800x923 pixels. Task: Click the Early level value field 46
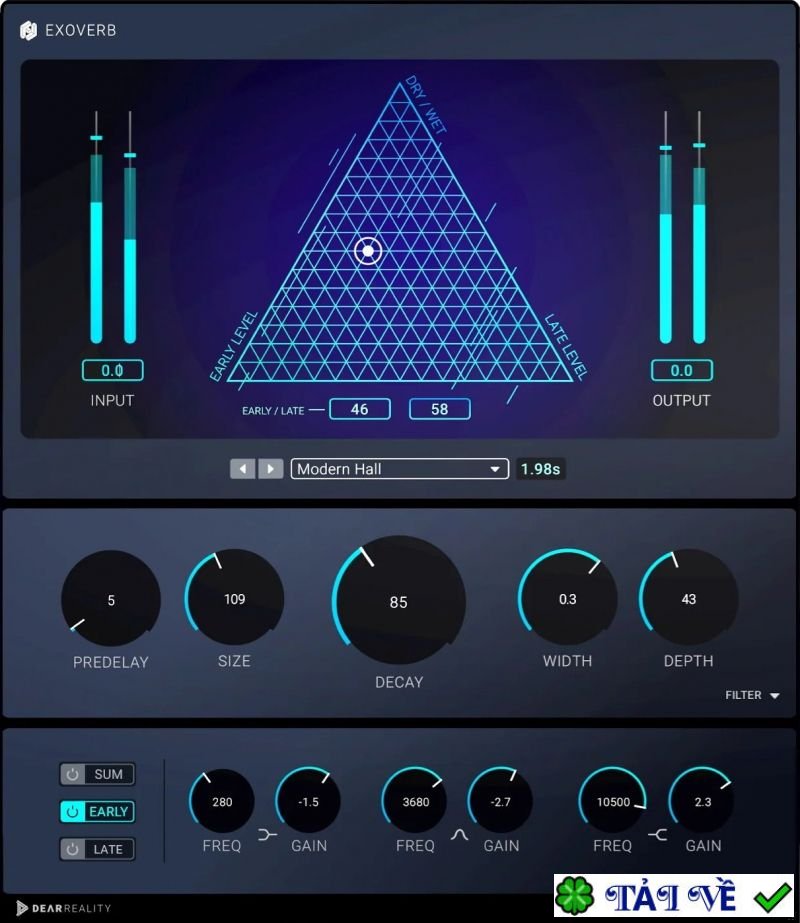click(x=360, y=409)
